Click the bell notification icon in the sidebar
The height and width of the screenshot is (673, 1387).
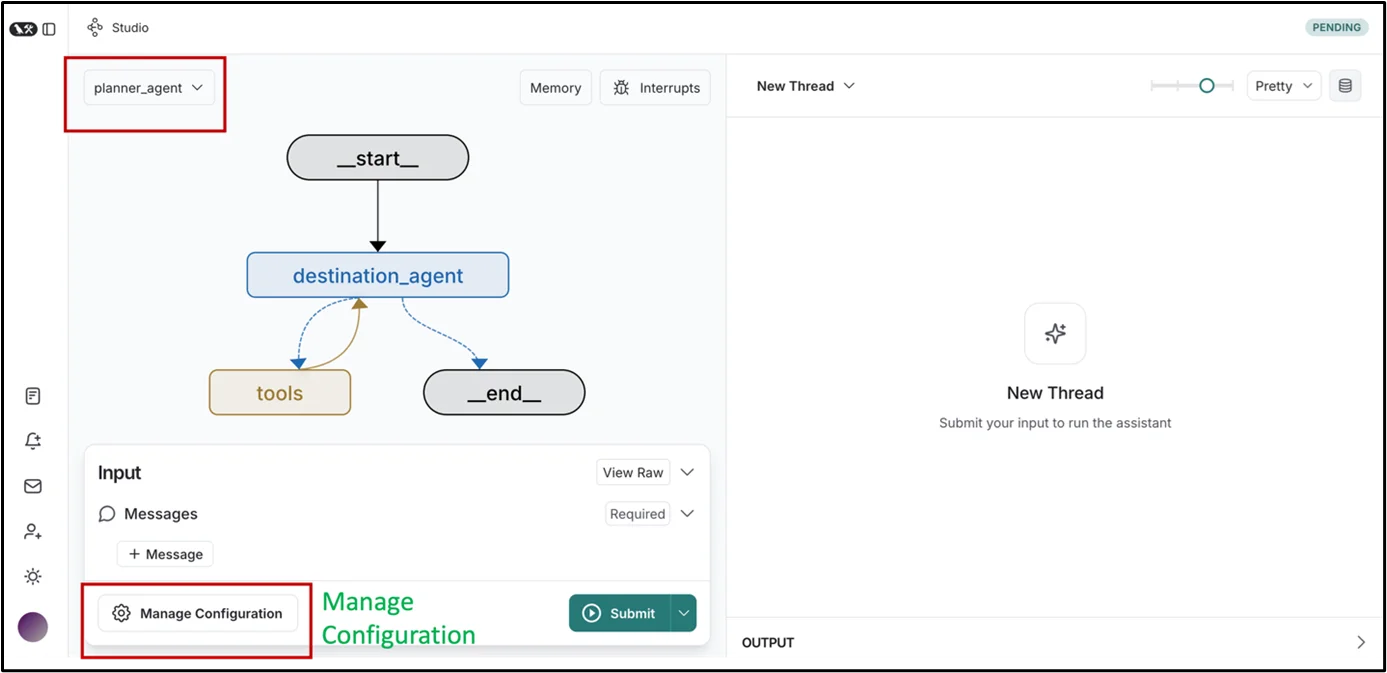coord(33,441)
